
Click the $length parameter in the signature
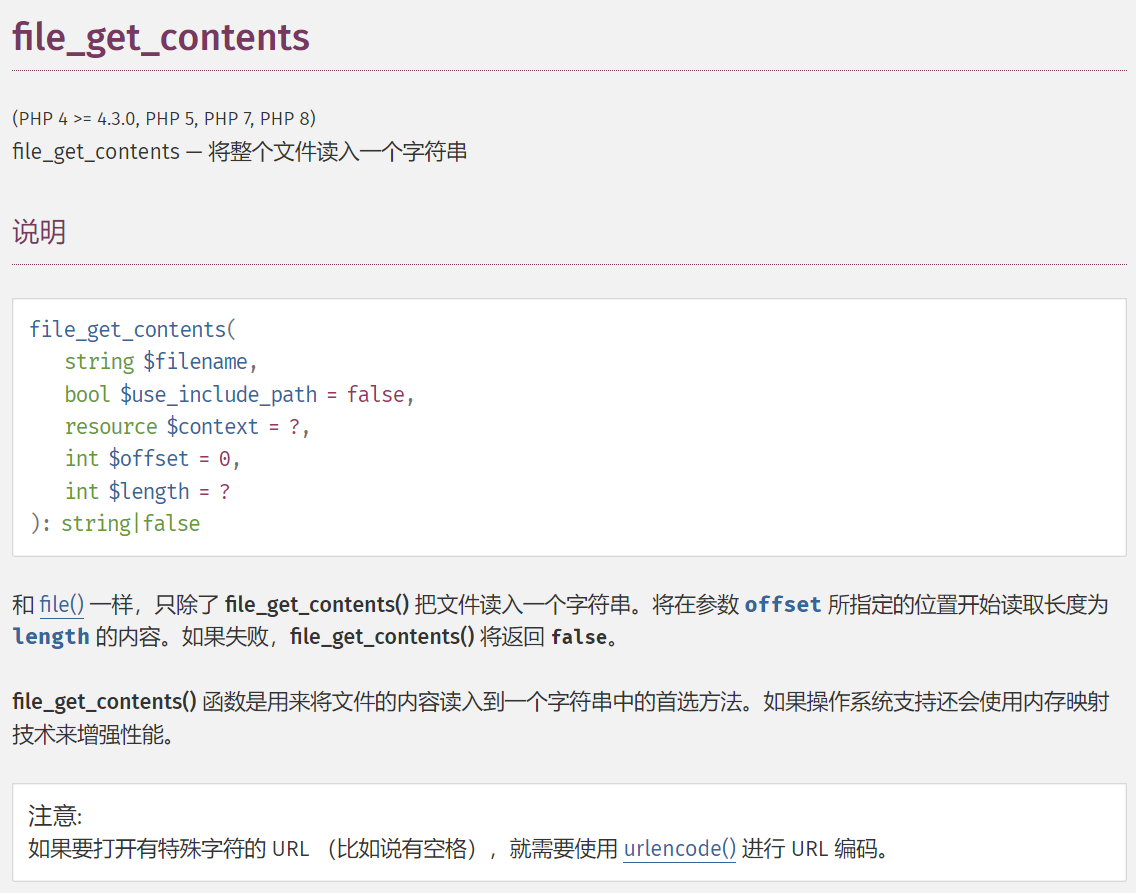click(x=148, y=492)
